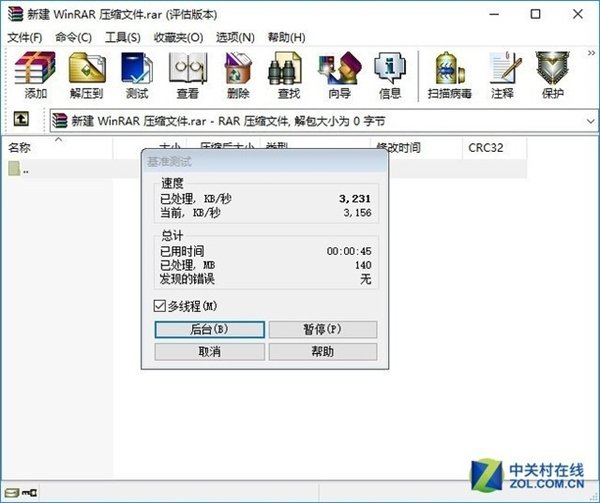600x503 pixels.
Task: Click the 后台(B) button
Action: (x=209, y=329)
